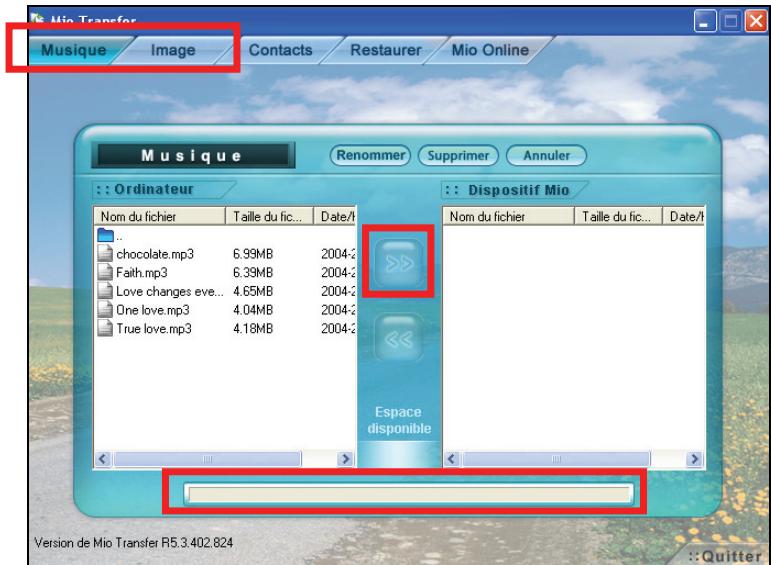Sort Dispositif Mio list by Nom du fichier
Screen dimensions: 771x565
[508, 216]
